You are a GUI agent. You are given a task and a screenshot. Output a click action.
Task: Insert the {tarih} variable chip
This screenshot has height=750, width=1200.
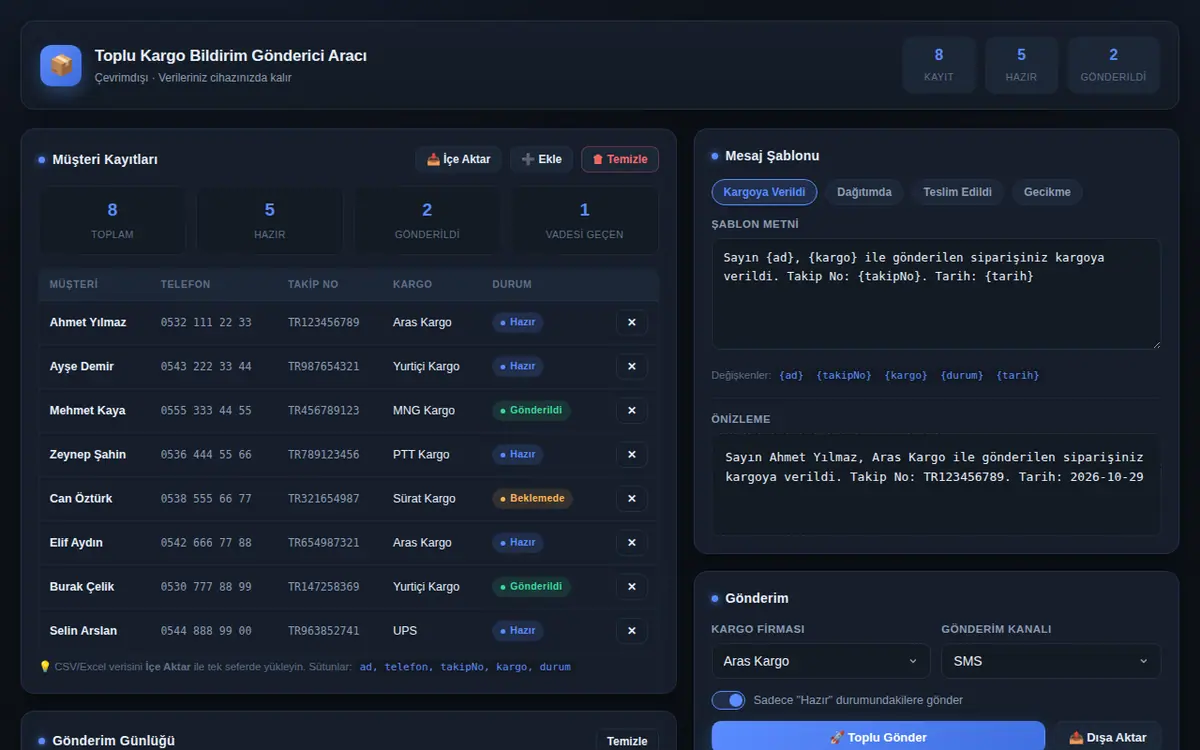[1018, 375]
